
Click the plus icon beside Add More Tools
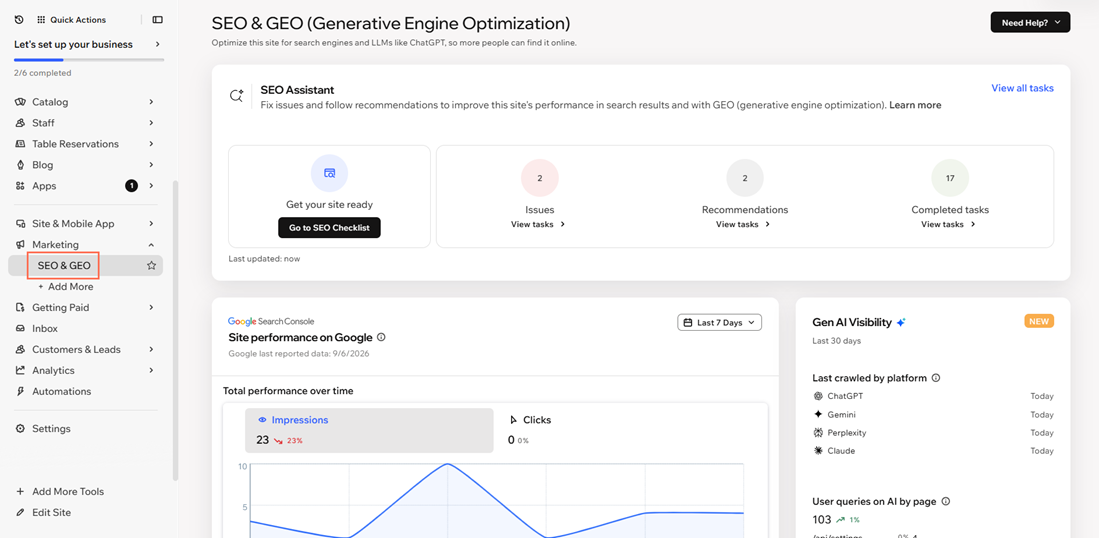pos(20,492)
